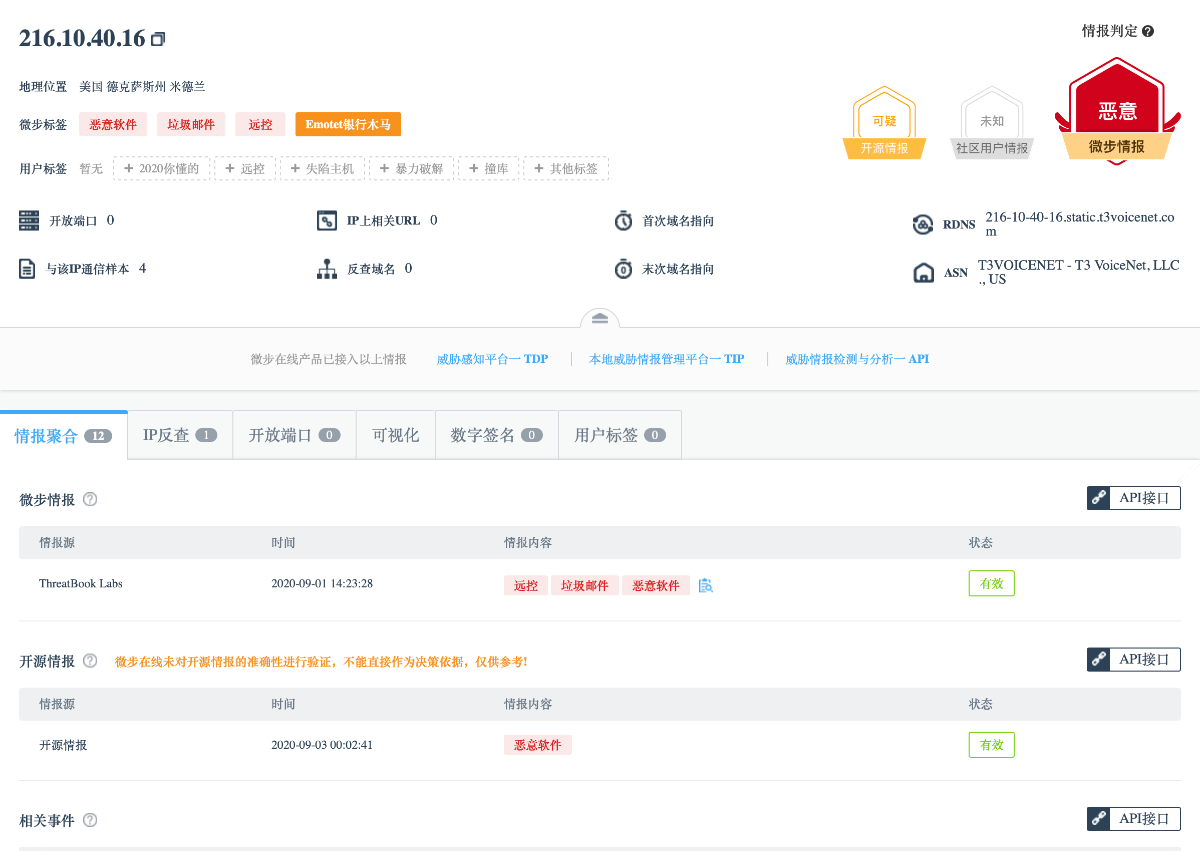Open the help icon next to 相关事件 heading
The height and width of the screenshot is (851, 1200).
click(90, 820)
